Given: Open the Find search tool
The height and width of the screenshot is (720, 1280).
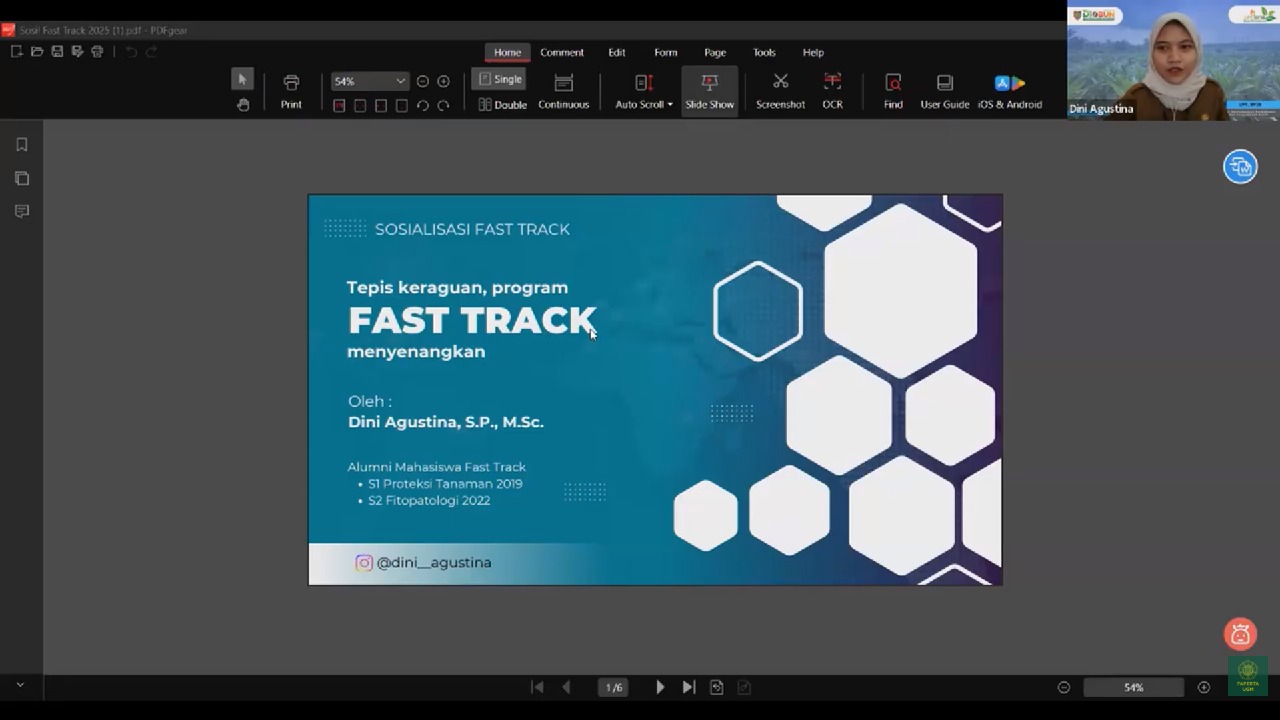Looking at the screenshot, I should [893, 91].
